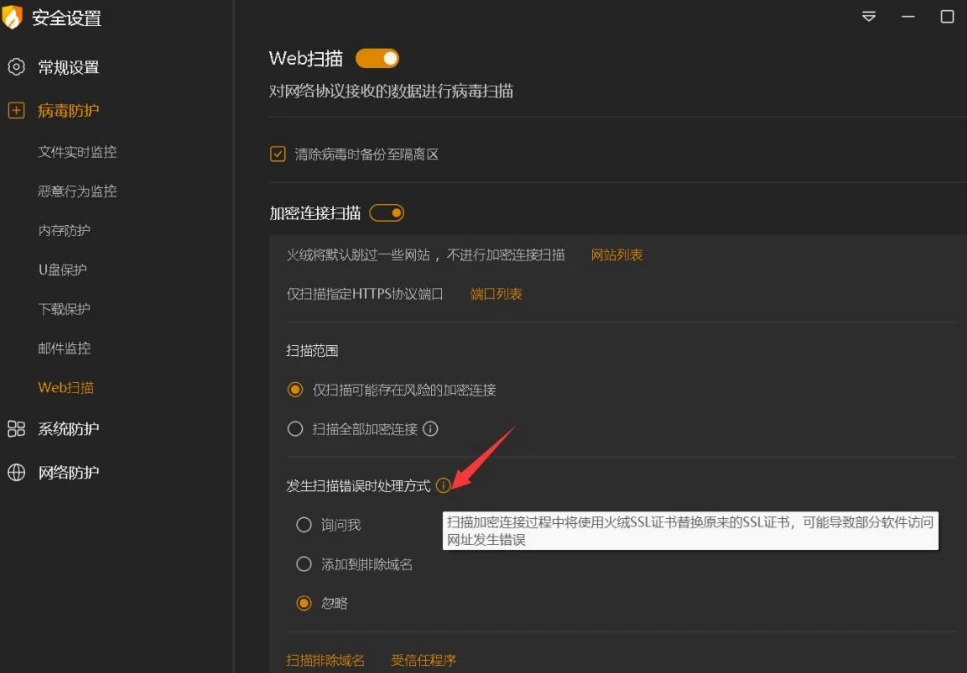
Task: Minimize the security settings window
Action: (x=908, y=17)
